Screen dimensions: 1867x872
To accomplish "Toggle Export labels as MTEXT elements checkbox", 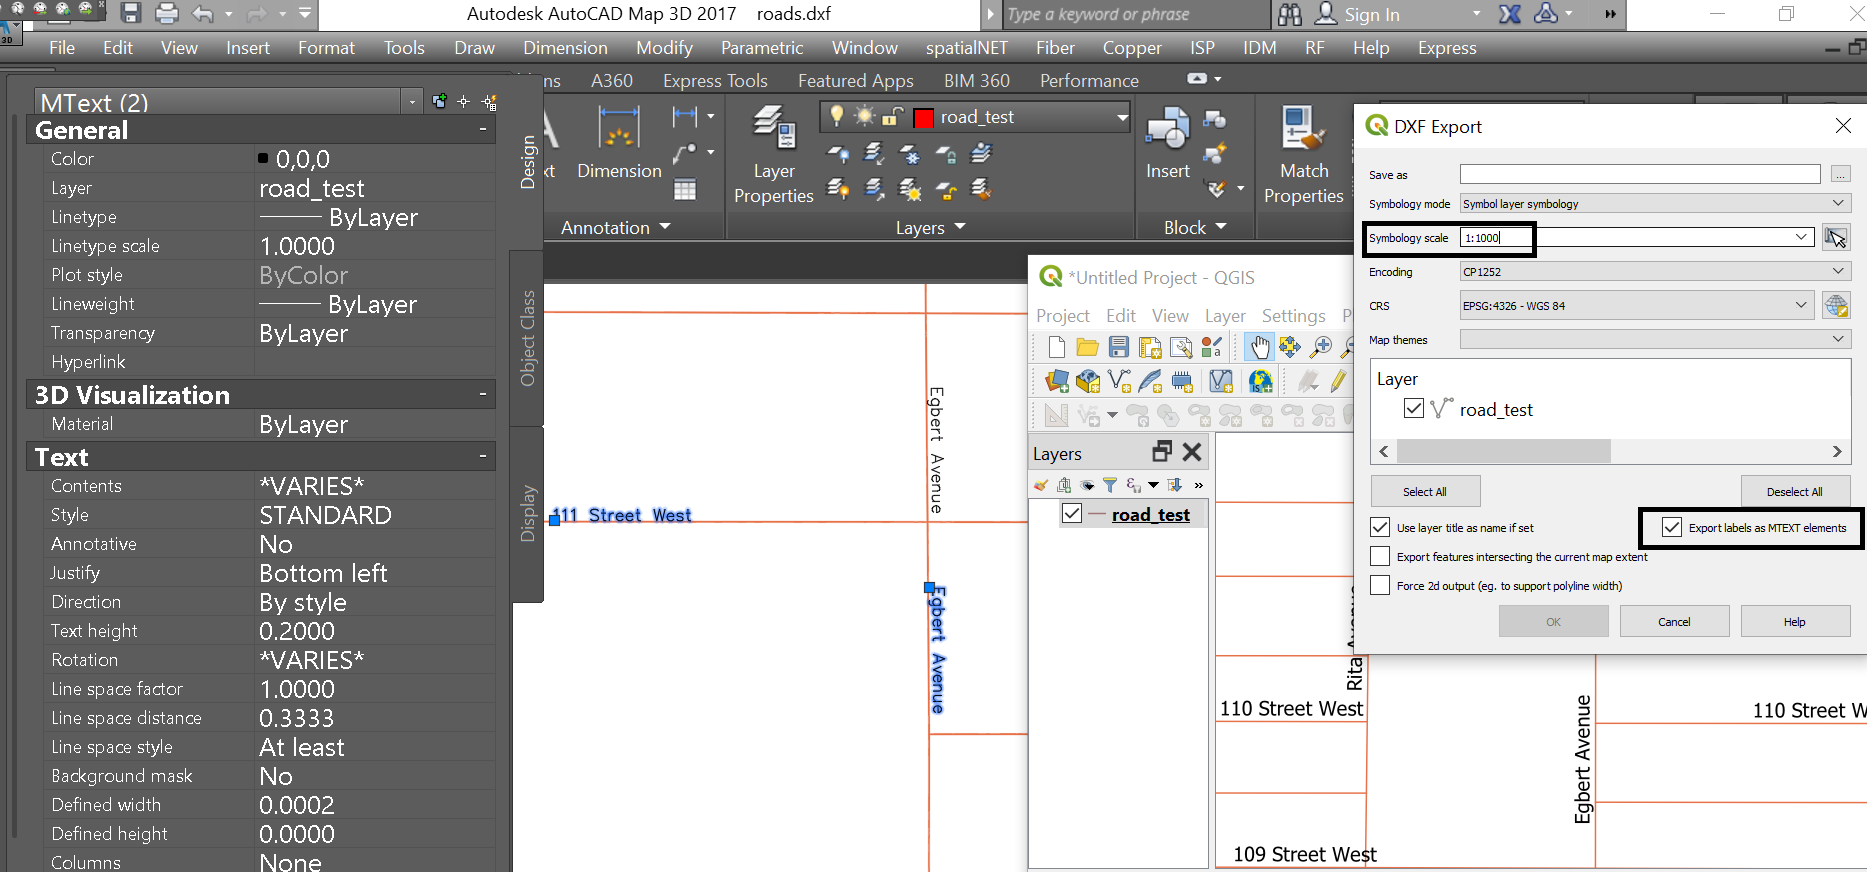I will pos(1671,527).
